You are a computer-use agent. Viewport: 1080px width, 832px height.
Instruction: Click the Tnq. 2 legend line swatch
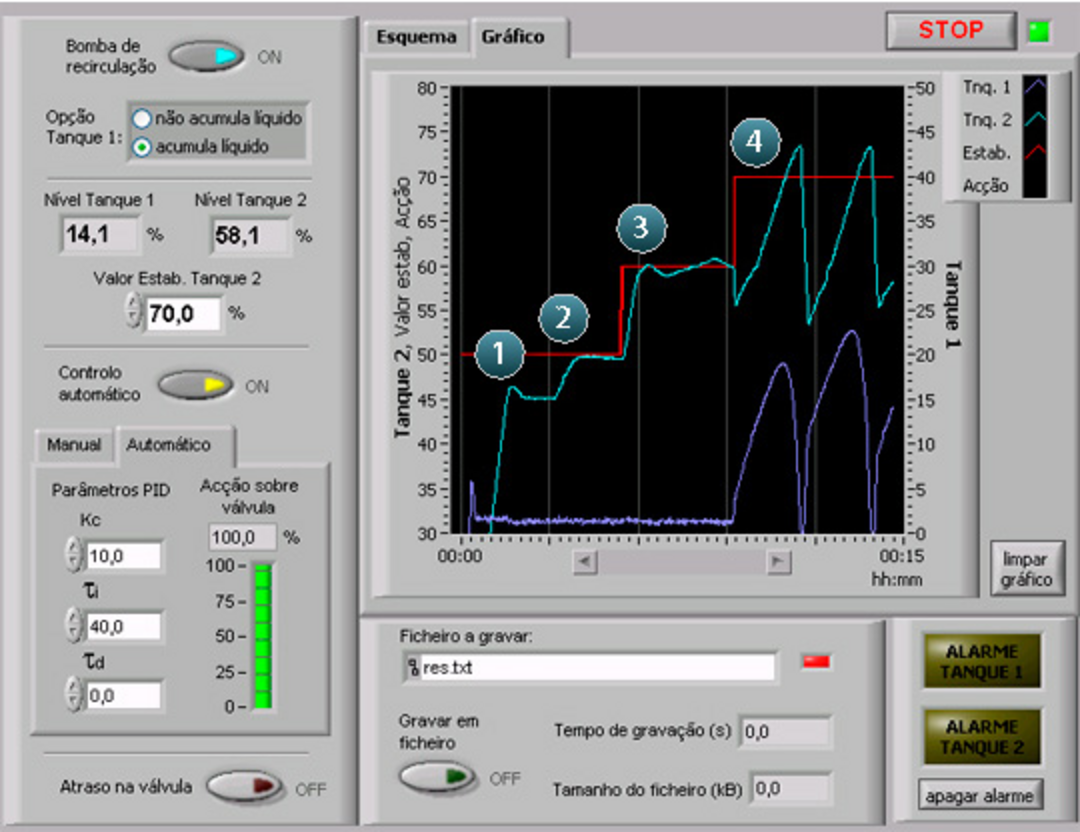tap(1034, 120)
